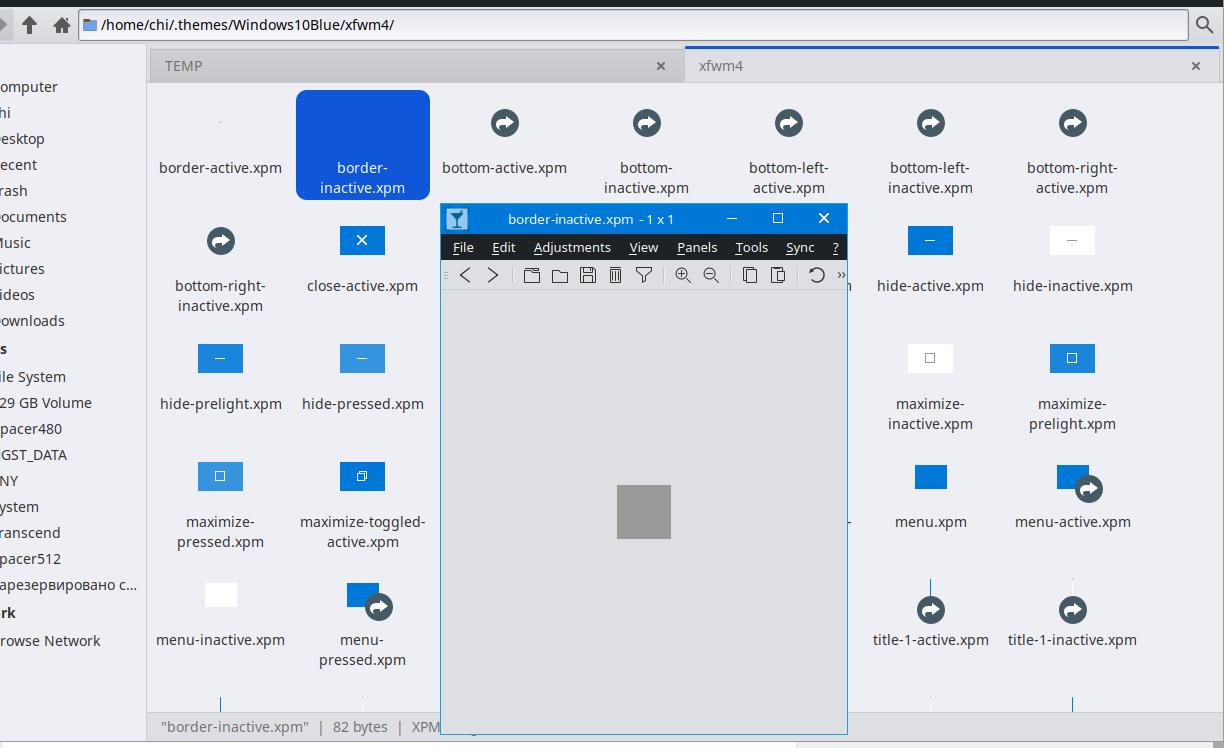Open the Tools menu in the viewer
Image resolution: width=1224 pixels, height=748 pixels.
click(751, 247)
